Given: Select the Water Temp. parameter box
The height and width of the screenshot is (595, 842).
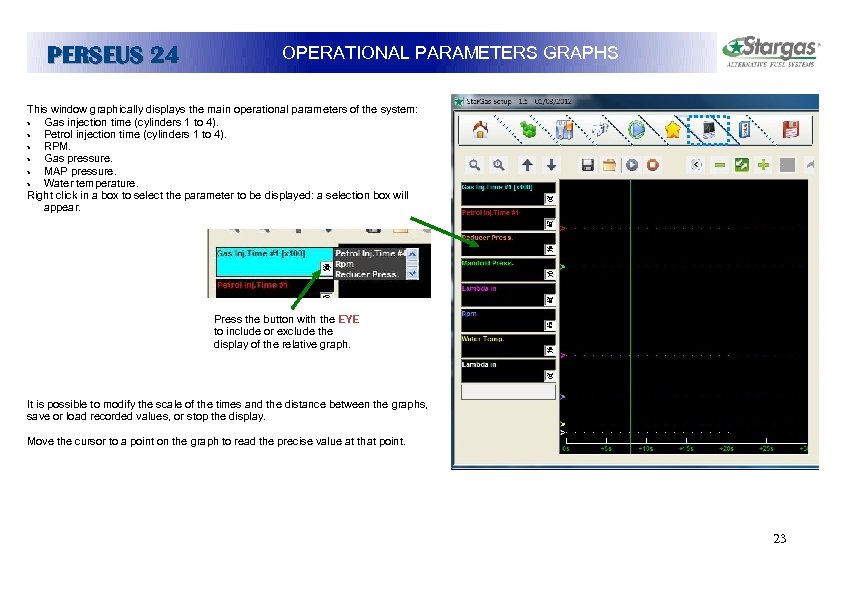Looking at the screenshot, I should [x=508, y=345].
